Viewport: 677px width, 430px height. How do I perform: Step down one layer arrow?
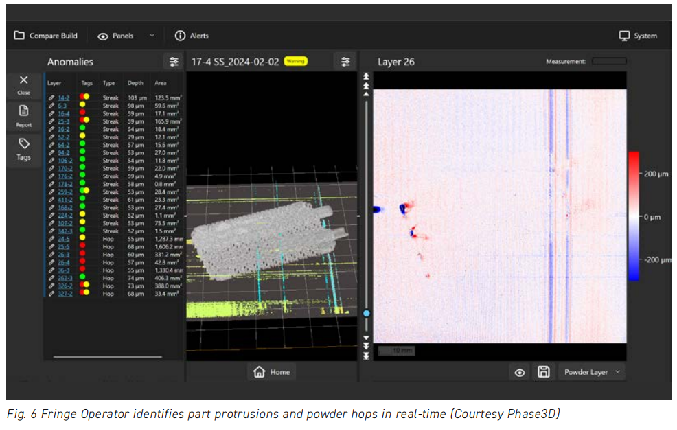tap(366, 338)
